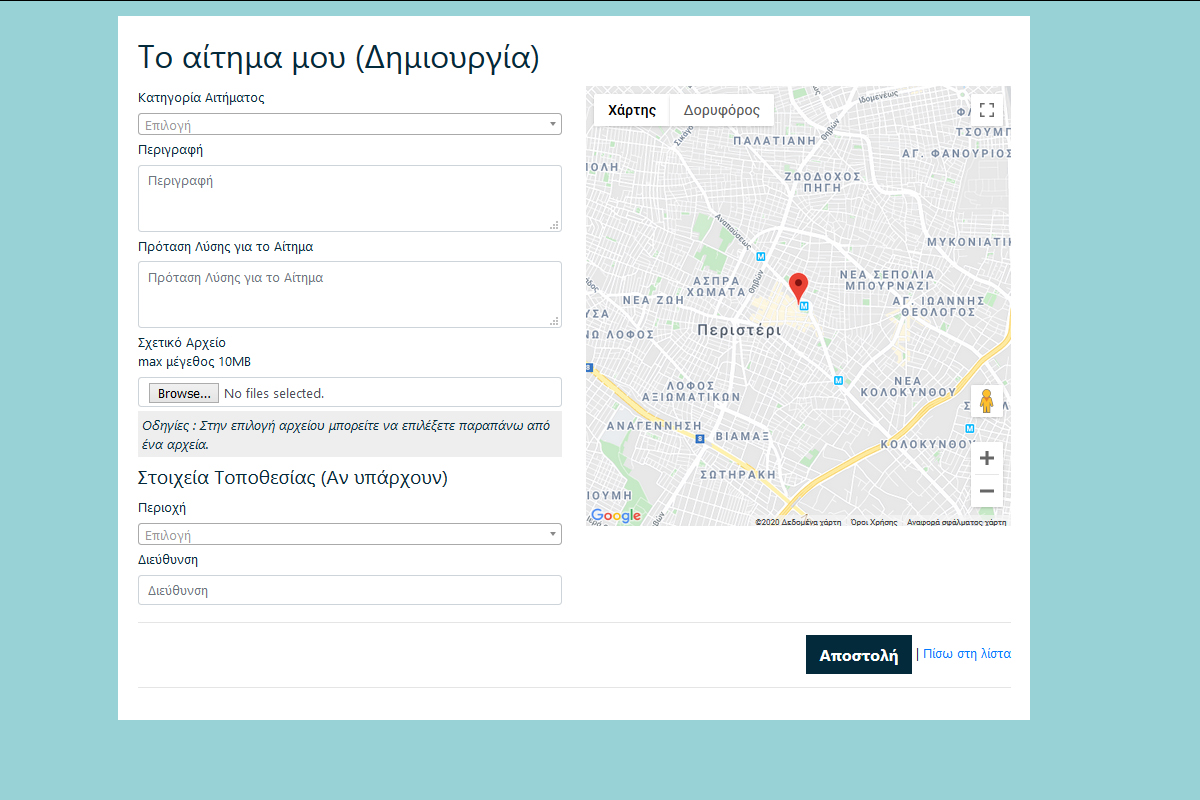Focus the Περιγραφή text area
This screenshot has height=800, width=1200.
349,198
